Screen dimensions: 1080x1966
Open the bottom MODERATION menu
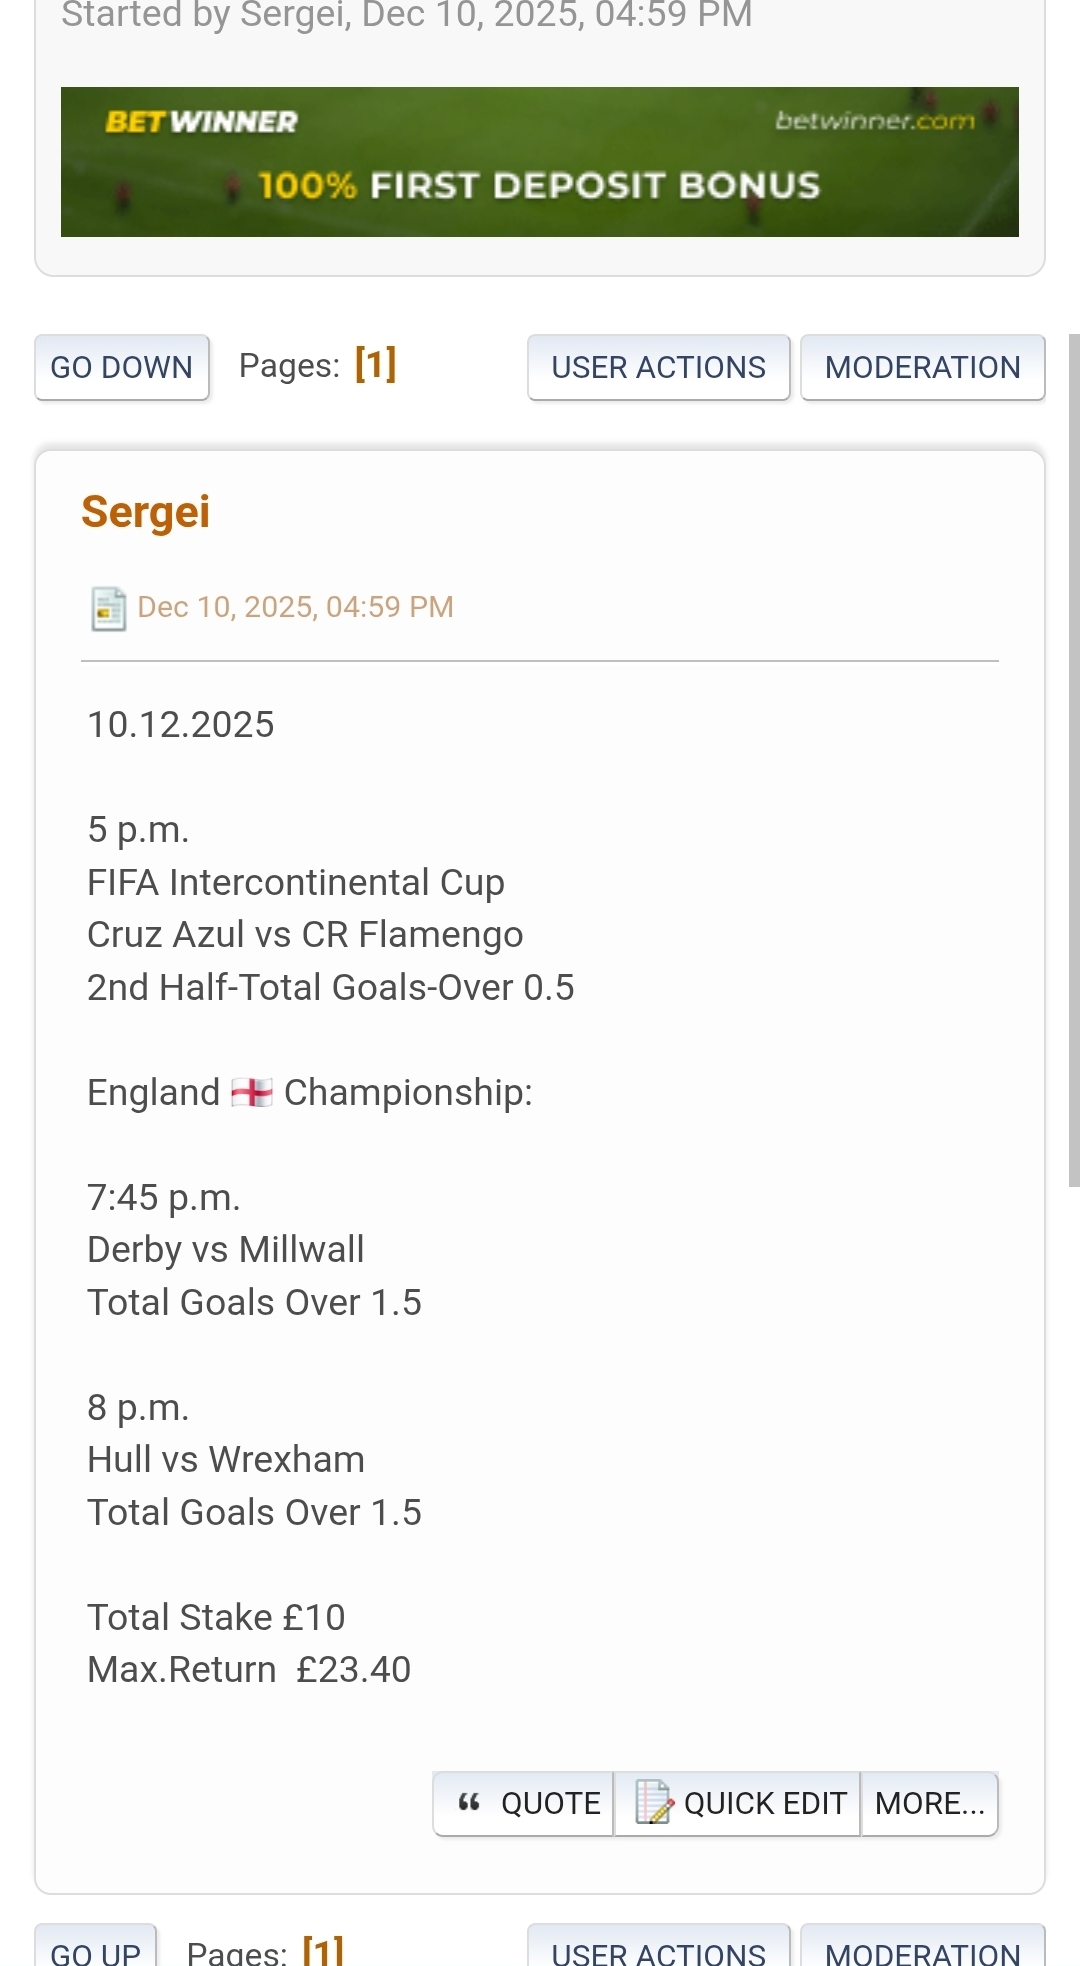(x=922, y=1951)
